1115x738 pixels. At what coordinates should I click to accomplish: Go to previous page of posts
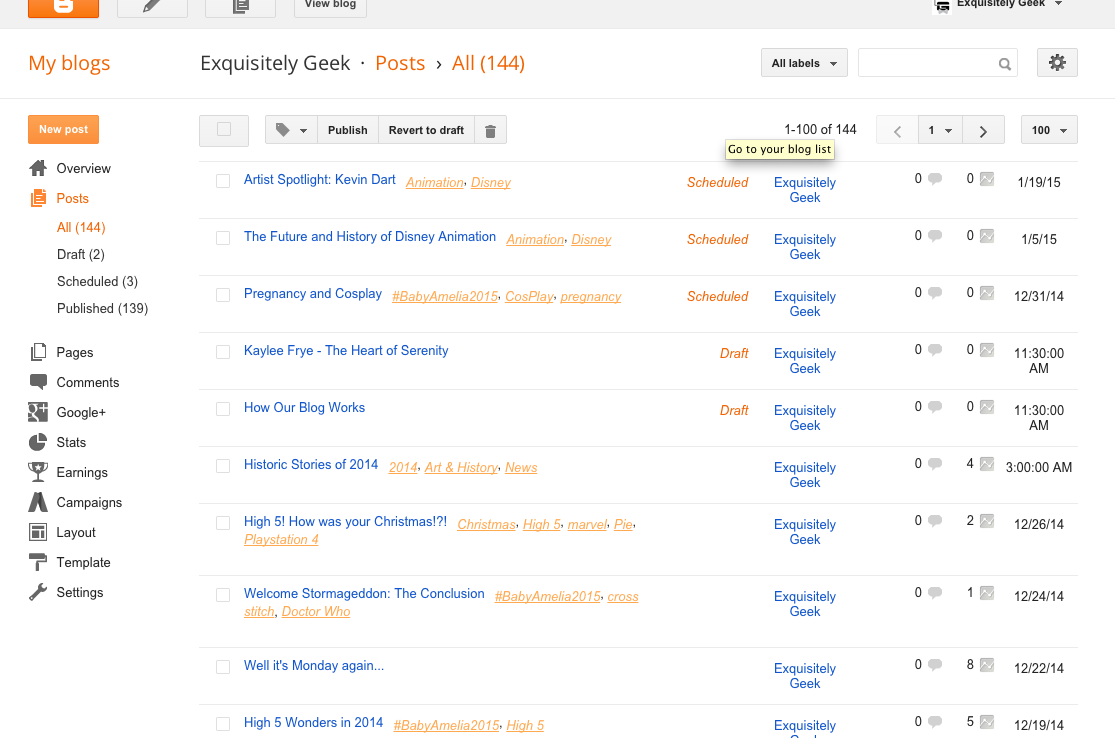[897, 131]
